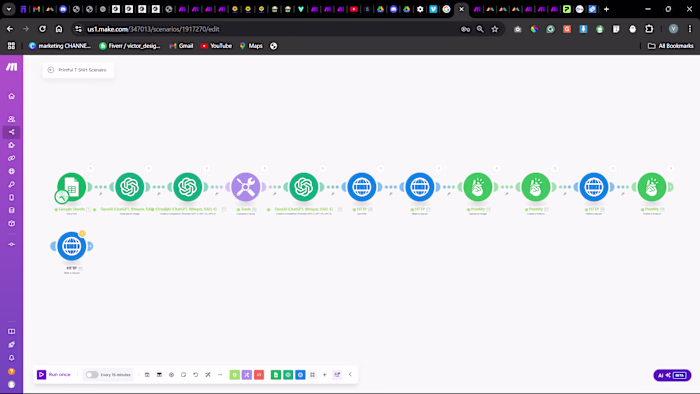Open Resource hub book icon in sidebar
700x394 pixels.
point(12,332)
